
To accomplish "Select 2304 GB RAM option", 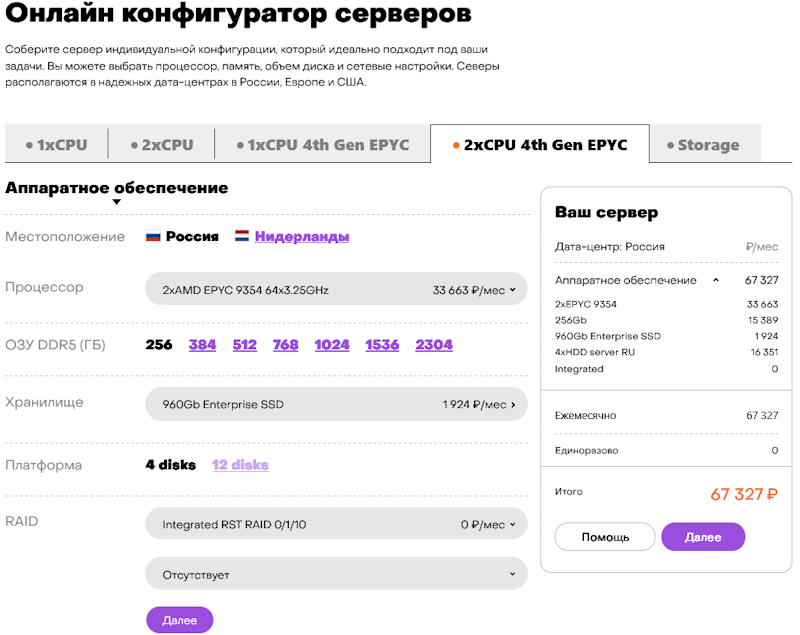I will click(434, 345).
